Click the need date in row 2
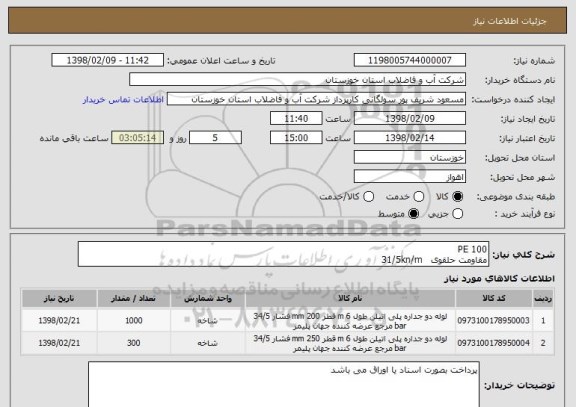The image size is (576, 407). pos(59,343)
